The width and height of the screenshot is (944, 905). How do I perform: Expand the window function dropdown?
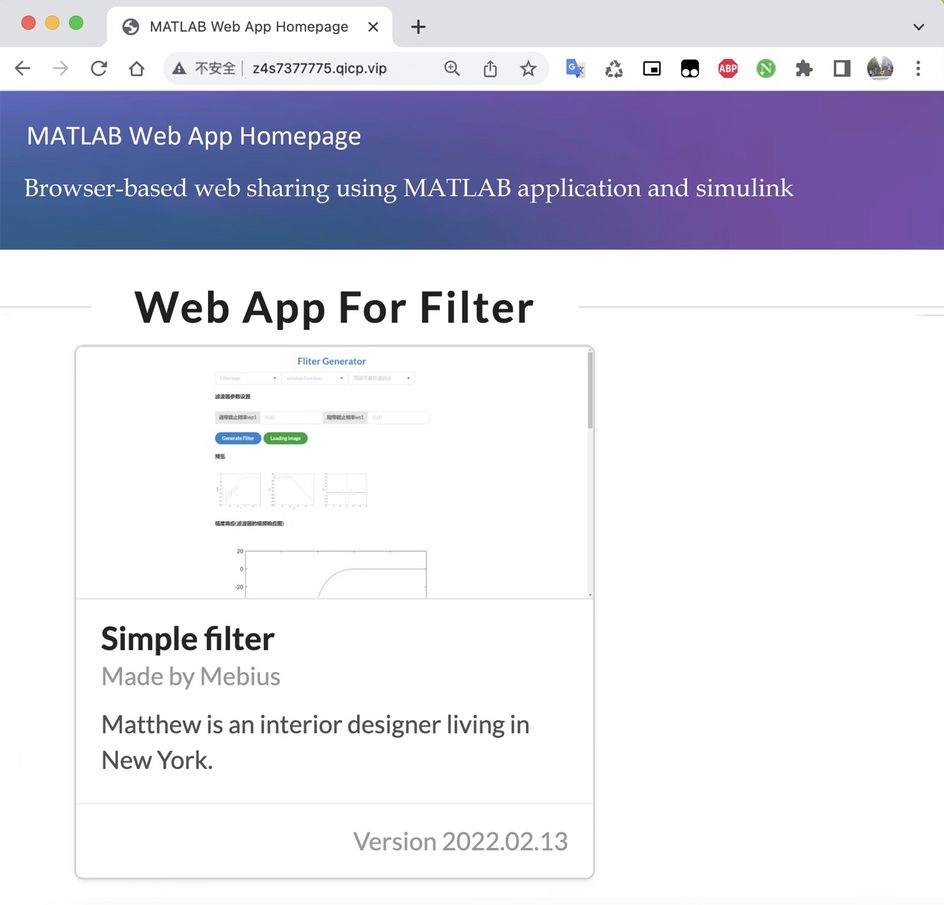pyautogui.click(x=314, y=378)
